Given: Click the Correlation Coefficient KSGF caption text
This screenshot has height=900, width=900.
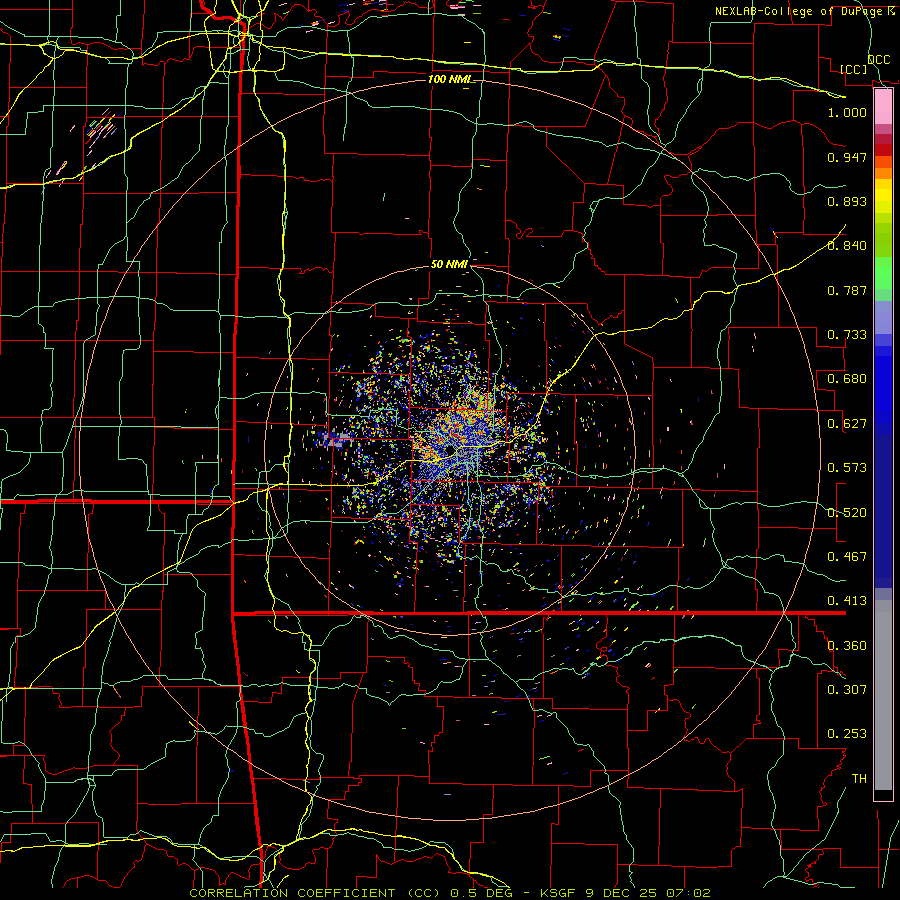Looking at the screenshot, I should click(449, 893).
